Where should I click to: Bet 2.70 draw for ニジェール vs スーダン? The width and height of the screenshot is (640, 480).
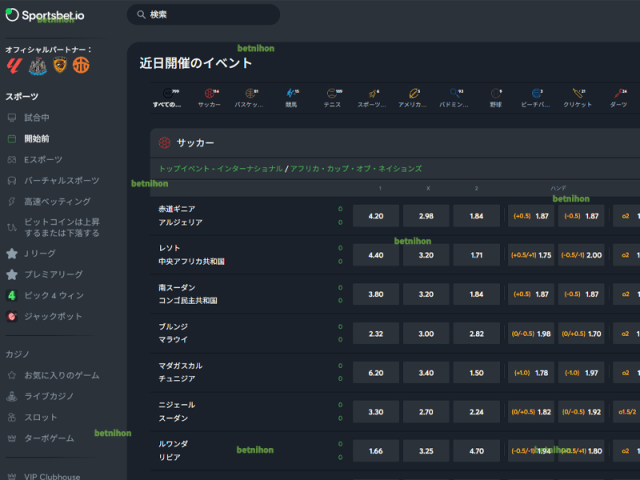pos(426,412)
